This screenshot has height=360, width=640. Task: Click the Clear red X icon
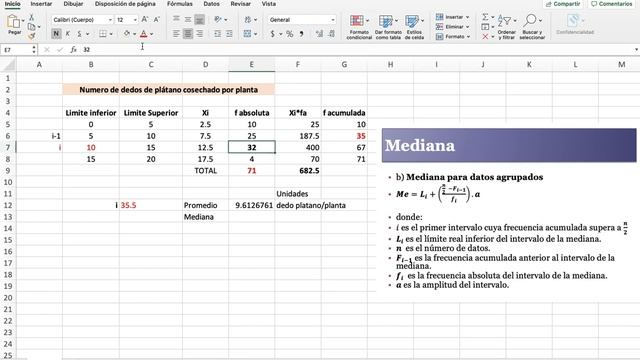tap(485, 37)
